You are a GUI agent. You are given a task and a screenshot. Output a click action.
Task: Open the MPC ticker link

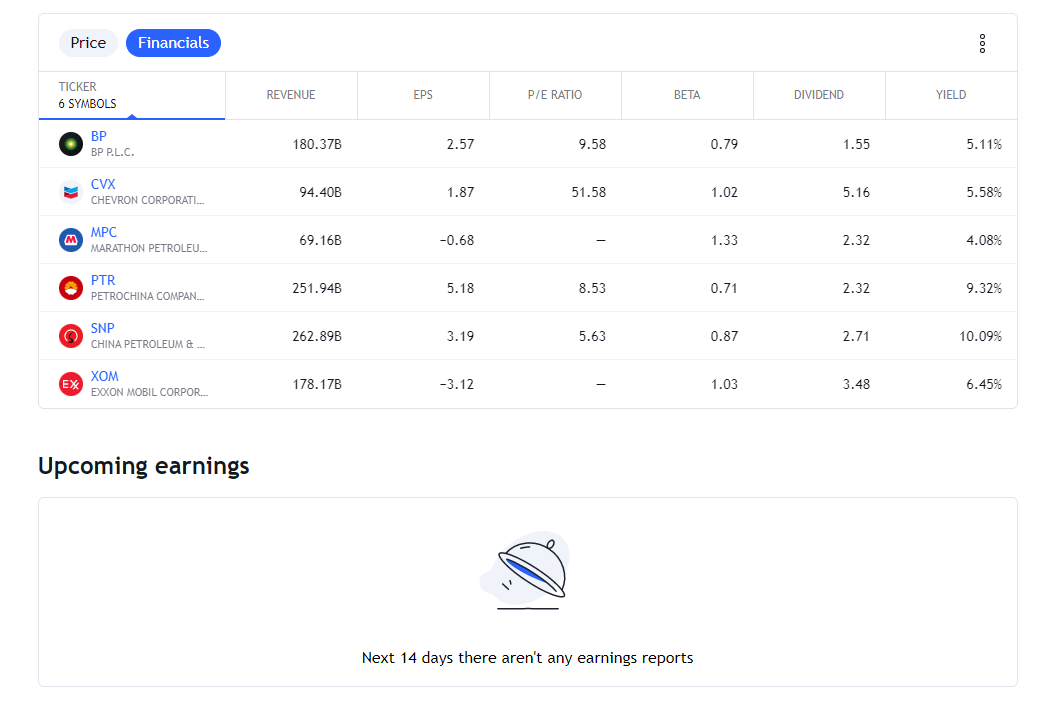(104, 232)
